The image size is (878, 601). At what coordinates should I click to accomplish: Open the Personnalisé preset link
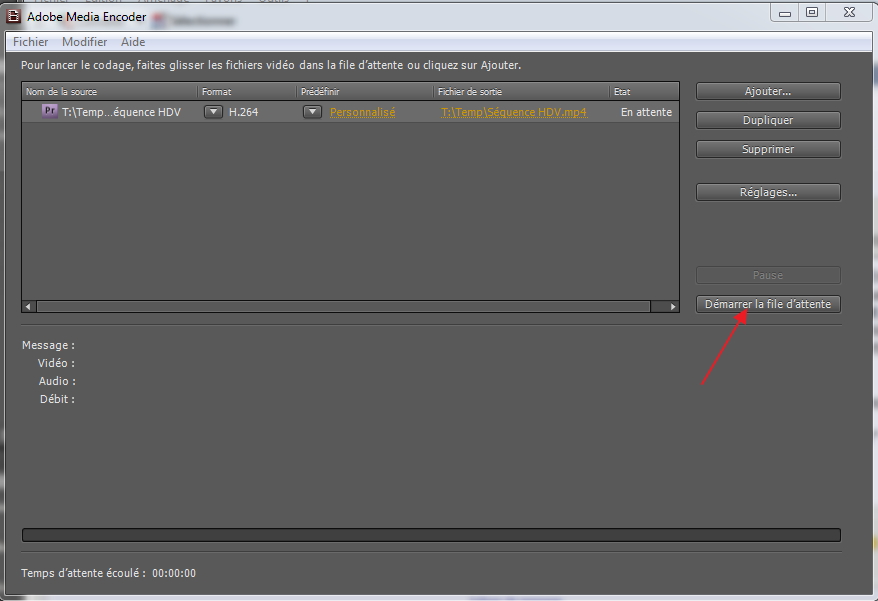point(362,112)
